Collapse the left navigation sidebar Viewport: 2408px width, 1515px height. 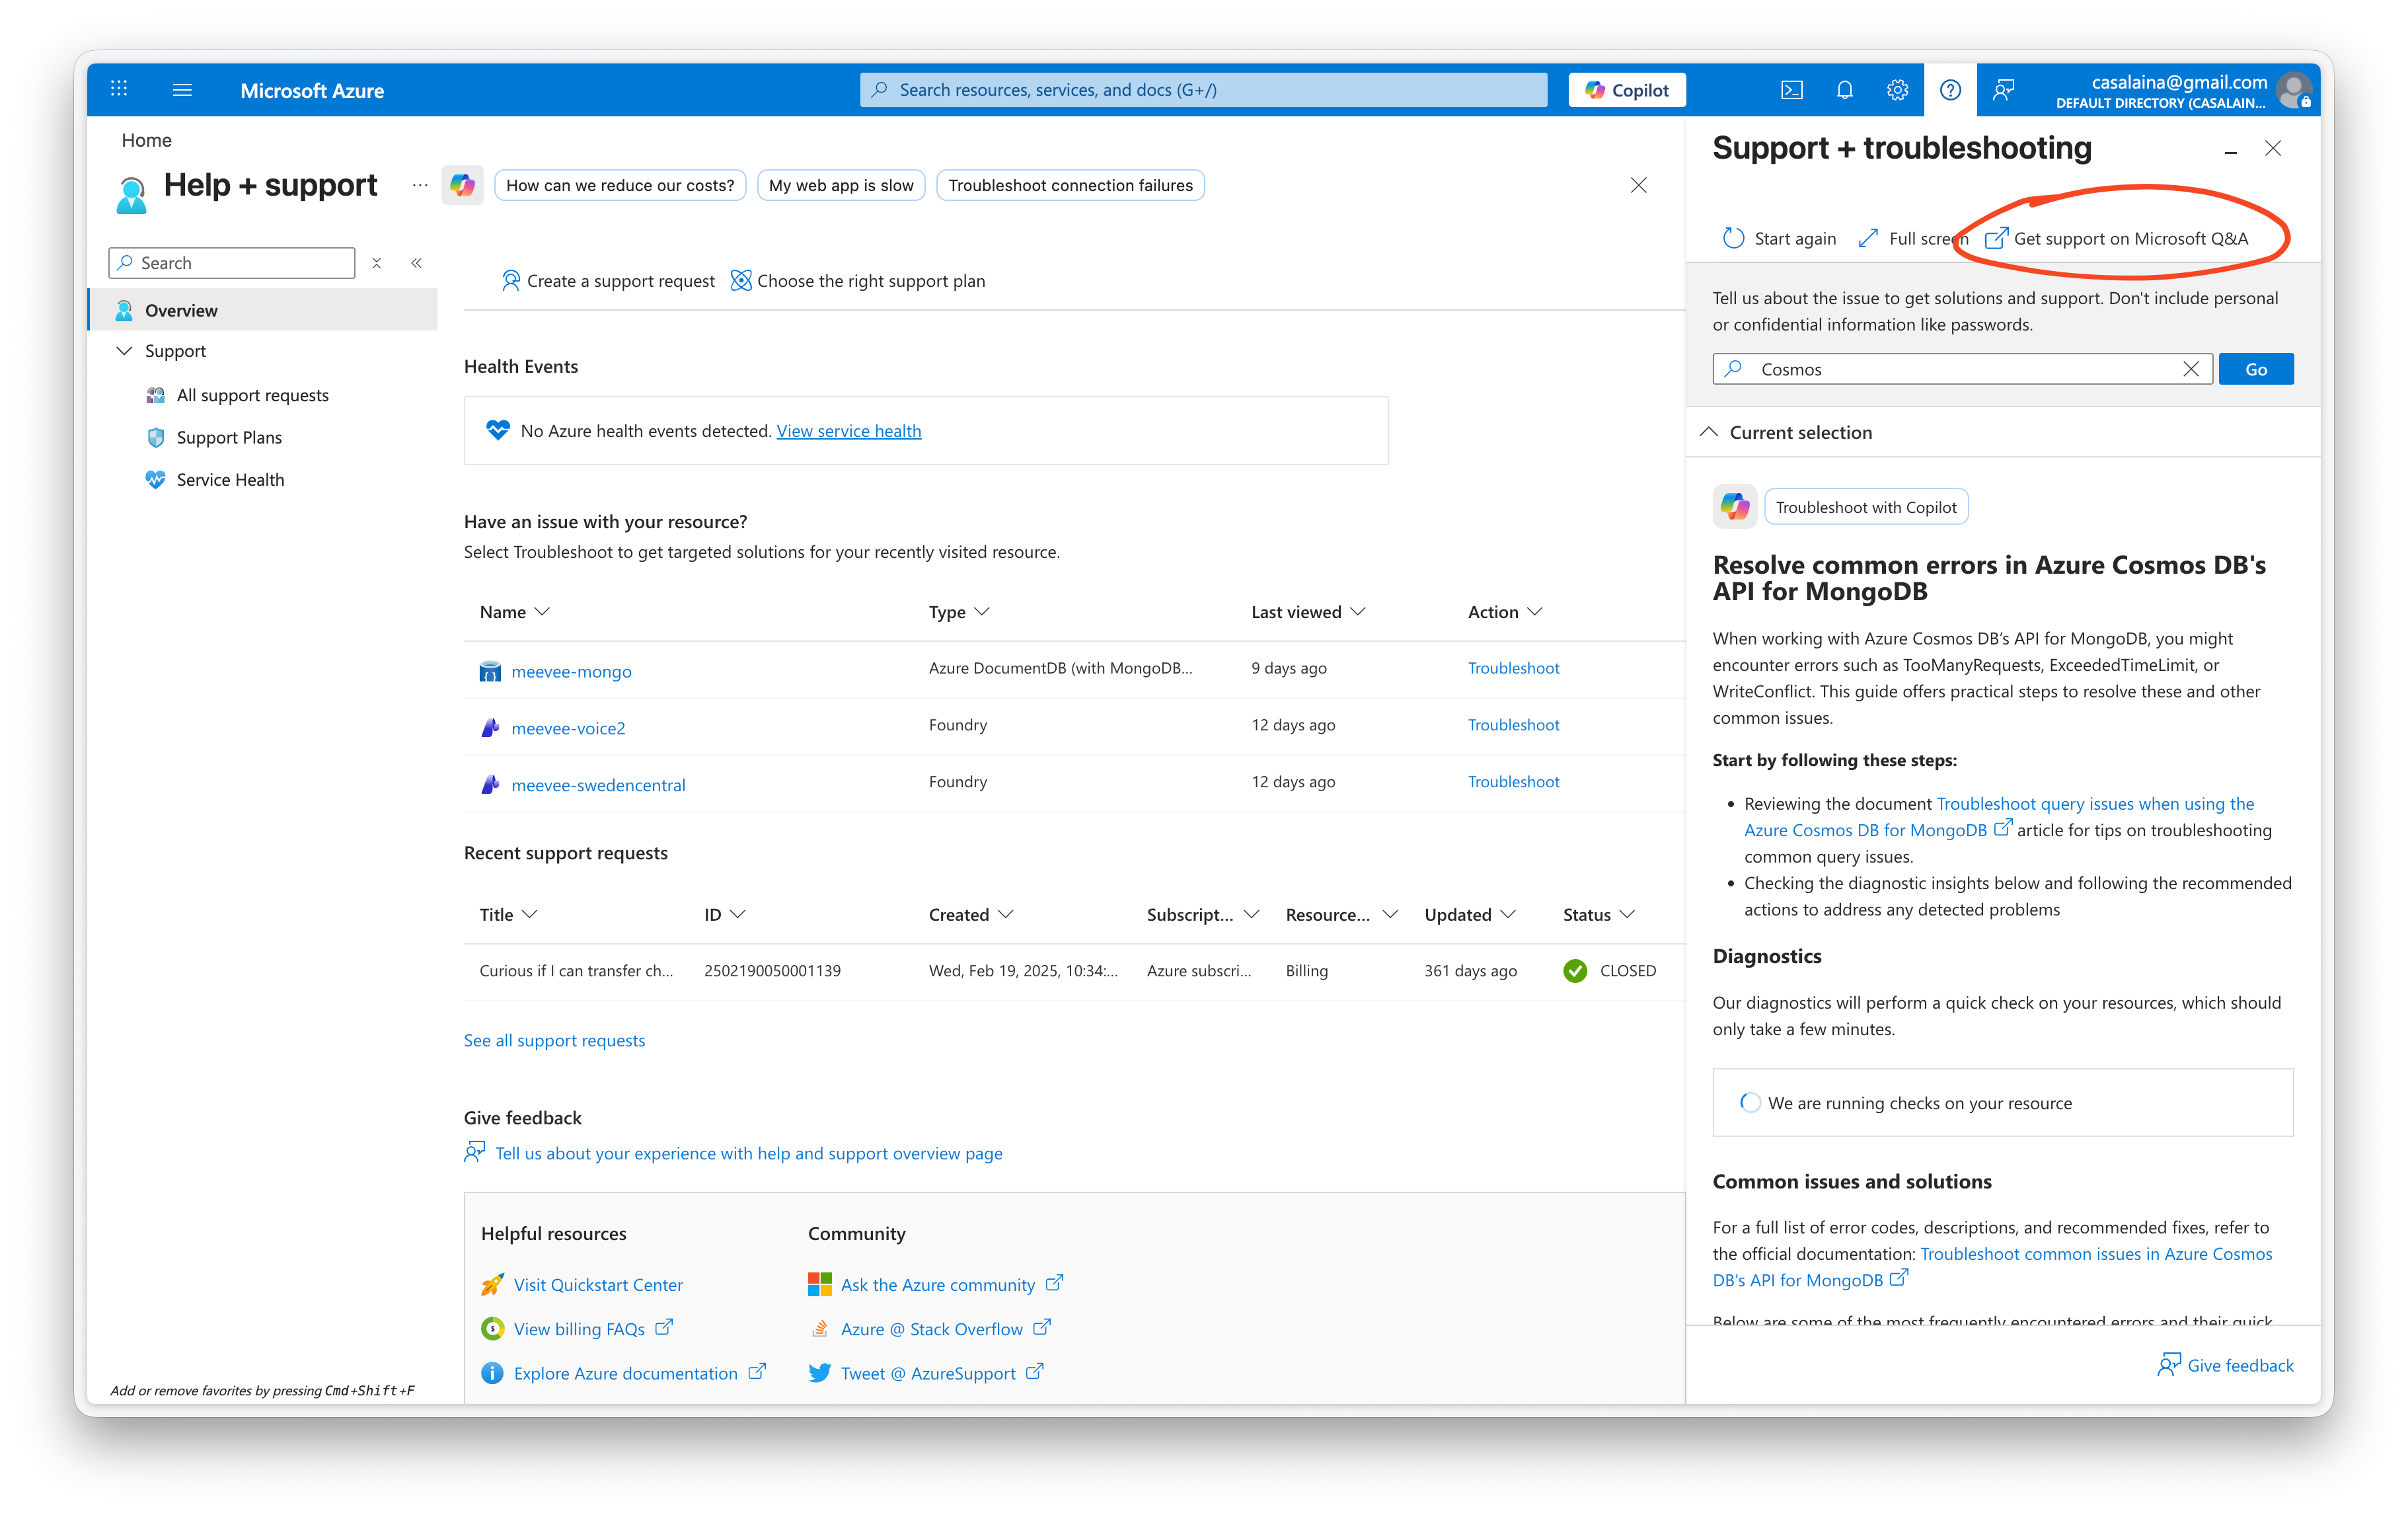pos(416,263)
